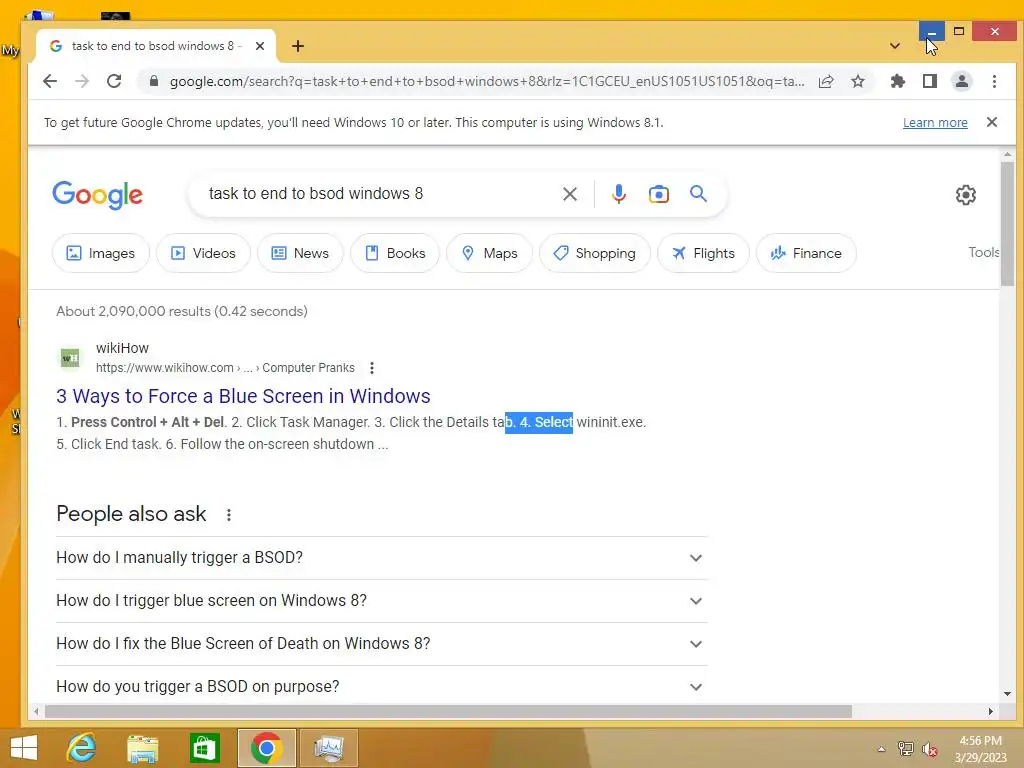Open Task Manager taskbar button
Screen dimensions: 1024x768
click(x=328, y=748)
